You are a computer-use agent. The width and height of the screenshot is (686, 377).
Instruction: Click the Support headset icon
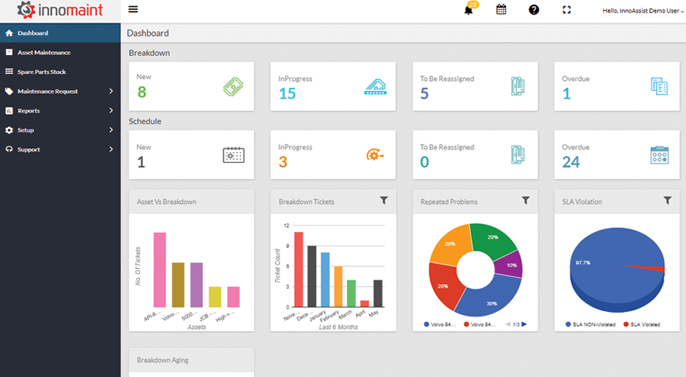pos(9,149)
